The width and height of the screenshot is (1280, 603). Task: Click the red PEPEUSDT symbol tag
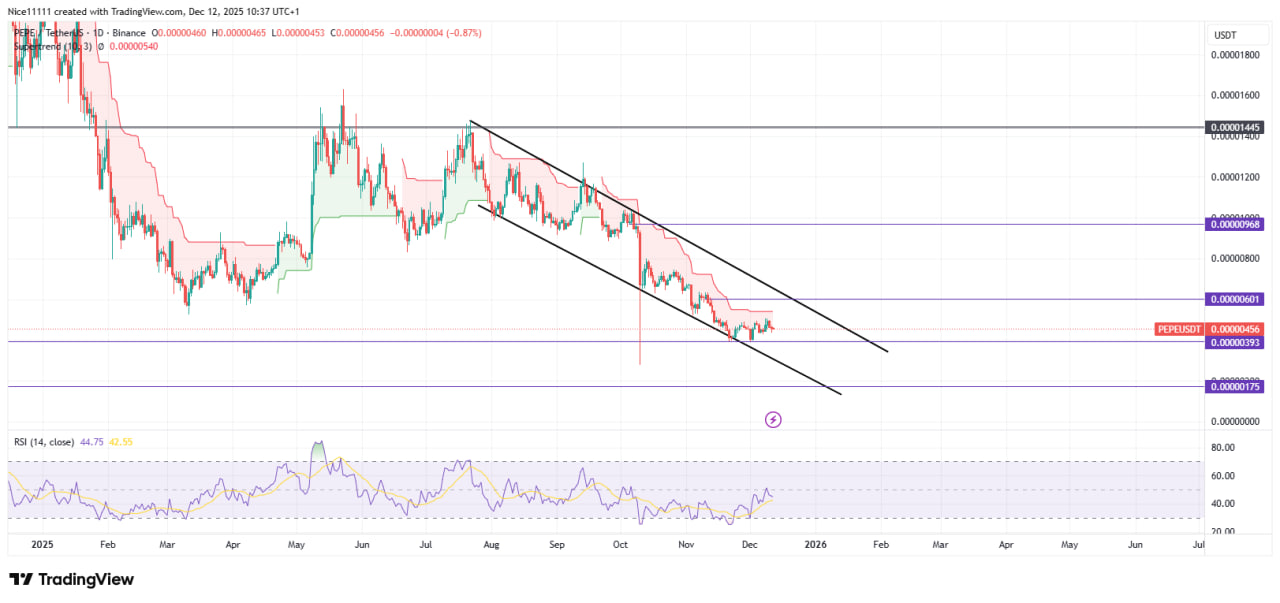point(1179,329)
